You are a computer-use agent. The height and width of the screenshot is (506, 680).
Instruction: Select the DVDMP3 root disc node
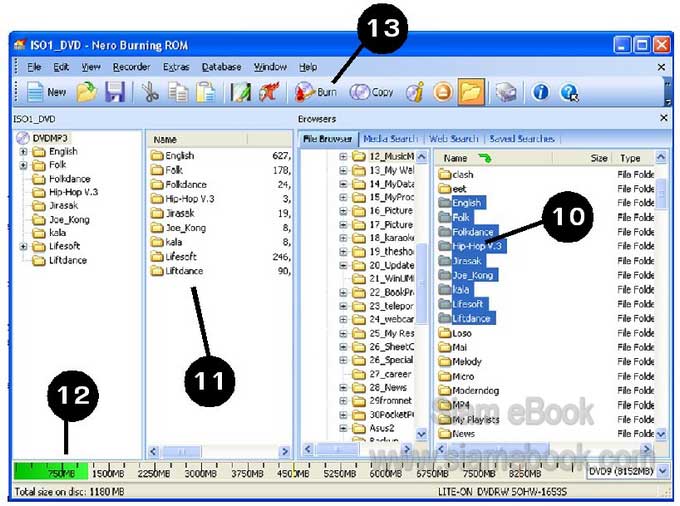pos(42,138)
